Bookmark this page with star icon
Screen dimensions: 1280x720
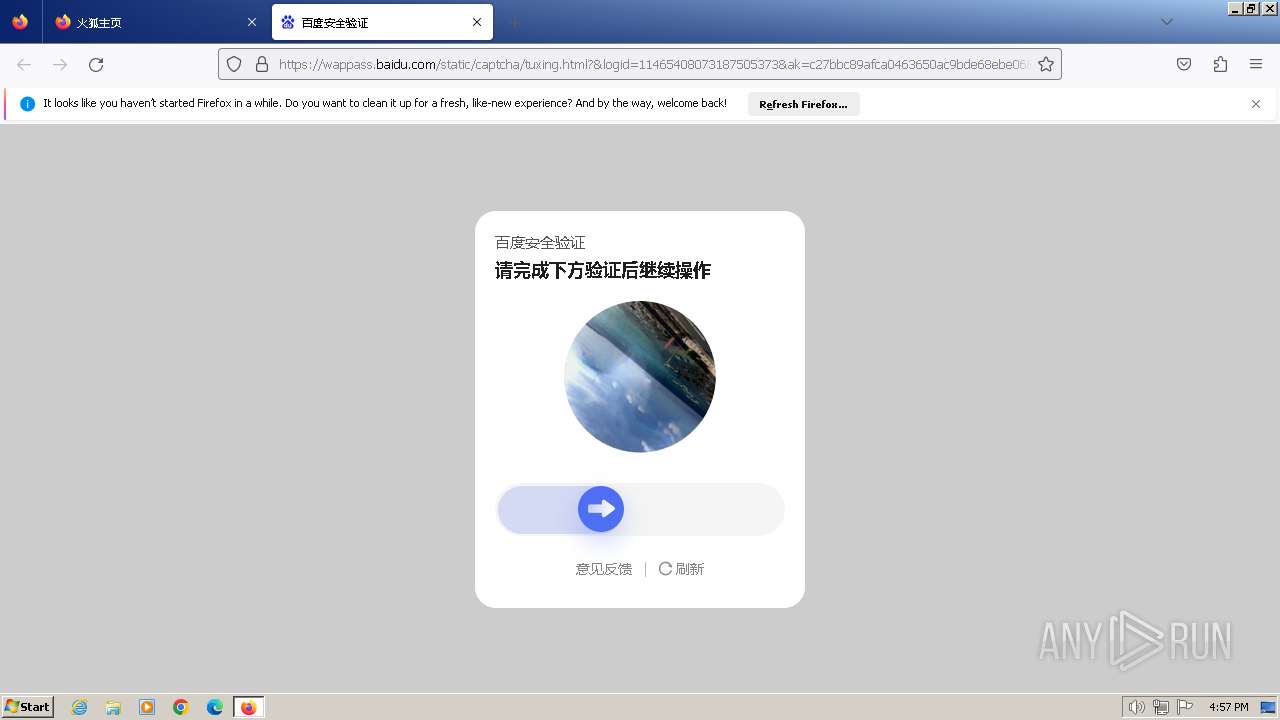(1046, 64)
